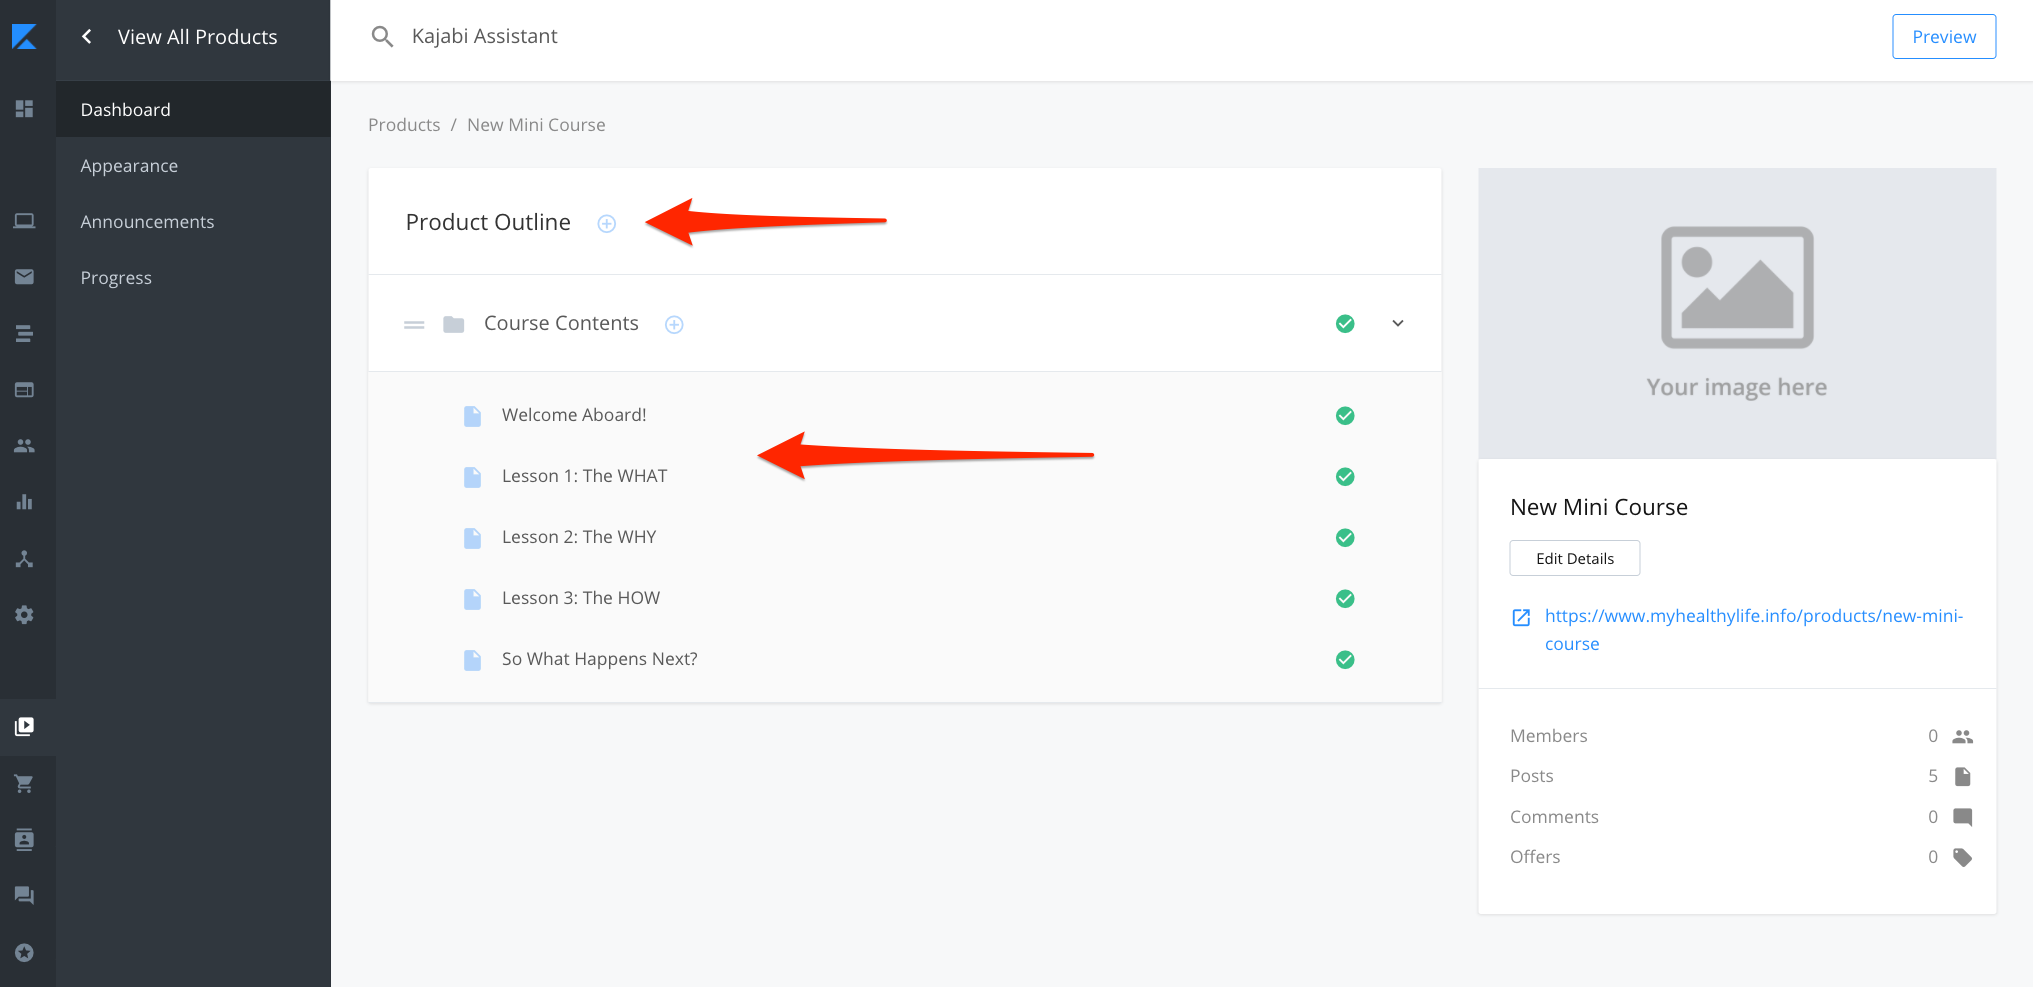The height and width of the screenshot is (987, 2033).
Task: Click the Comments bubble icon in stats
Action: [1963, 817]
